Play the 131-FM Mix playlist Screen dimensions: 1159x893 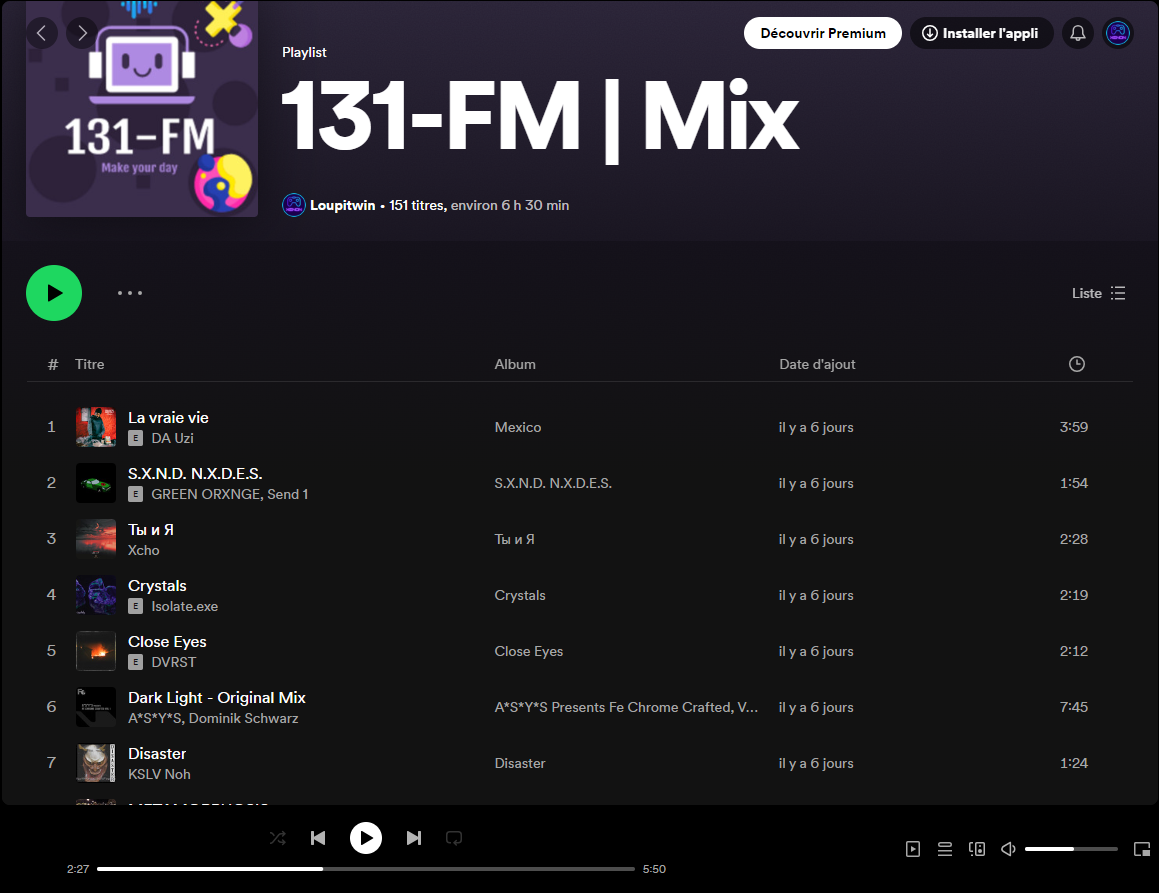coord(54,293)
